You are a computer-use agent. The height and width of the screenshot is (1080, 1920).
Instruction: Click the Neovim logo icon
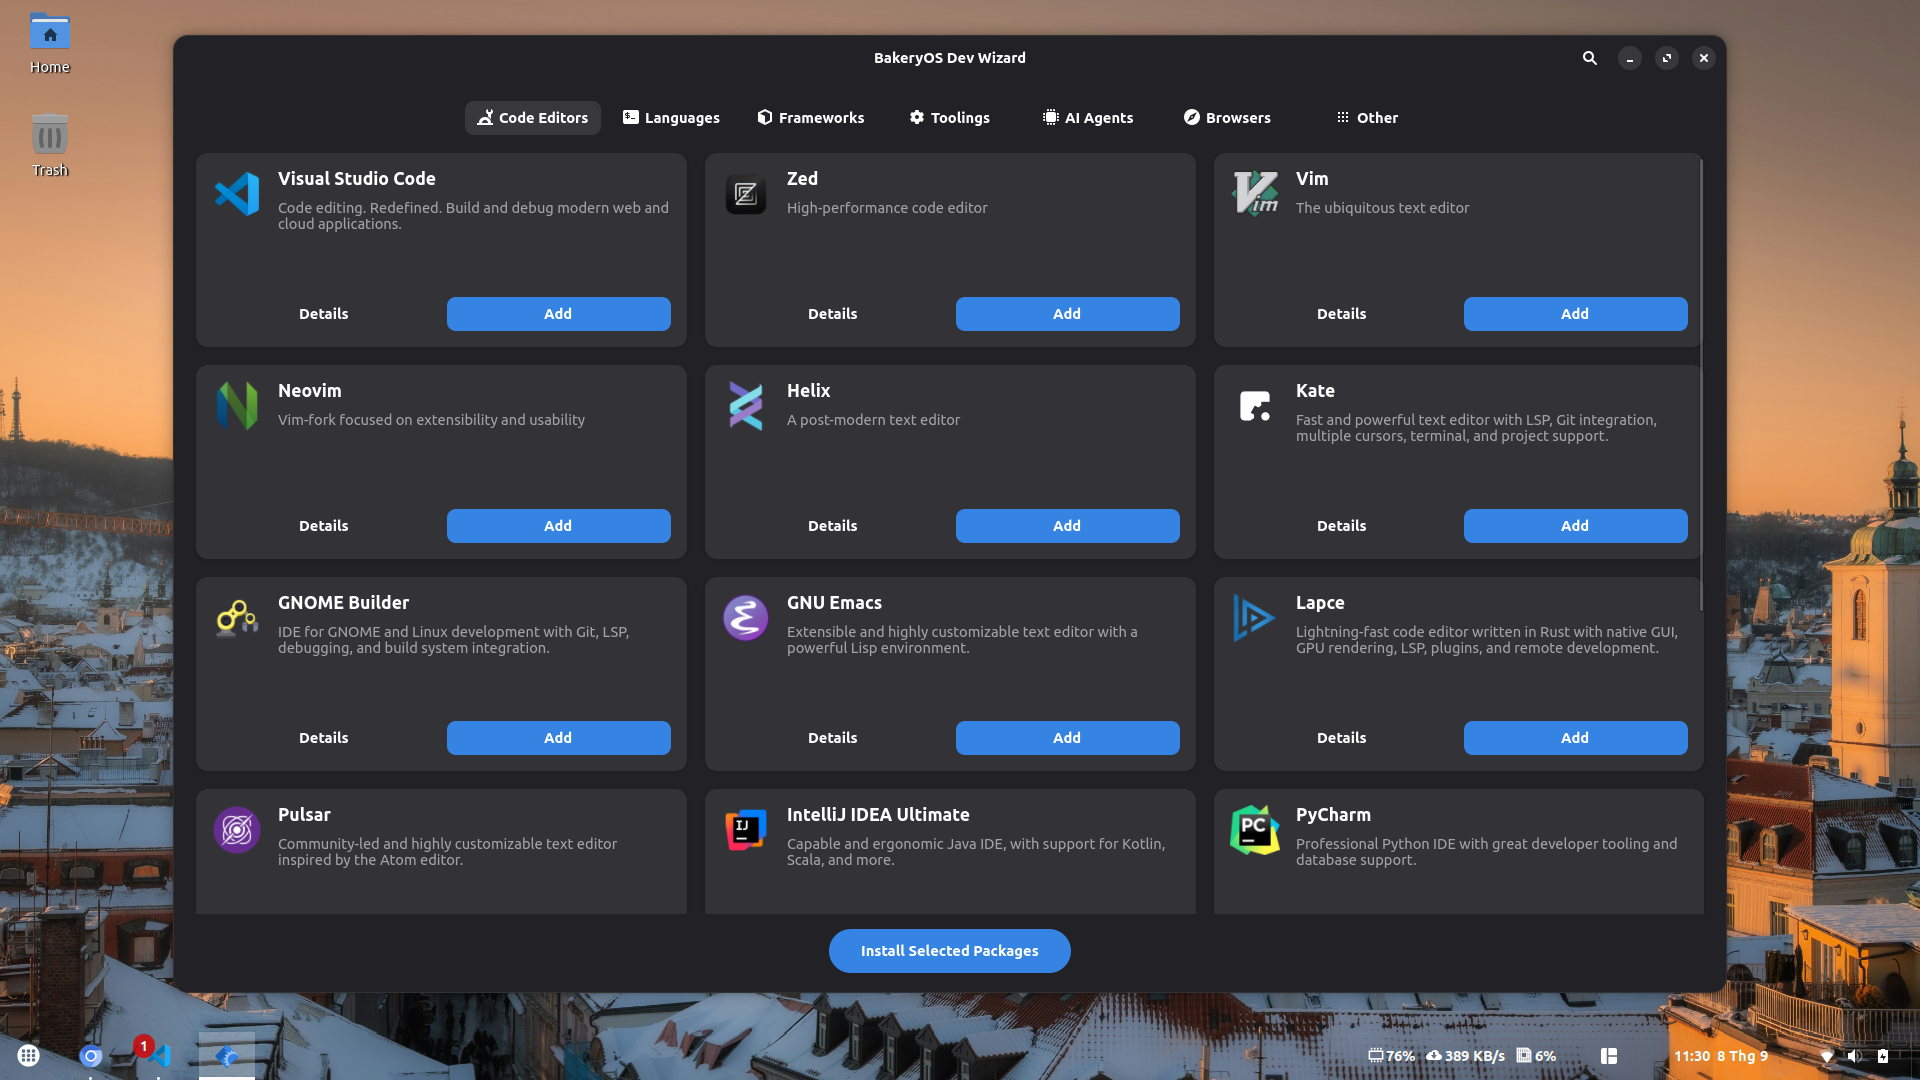pyautogui.click(x=237, y=406)
